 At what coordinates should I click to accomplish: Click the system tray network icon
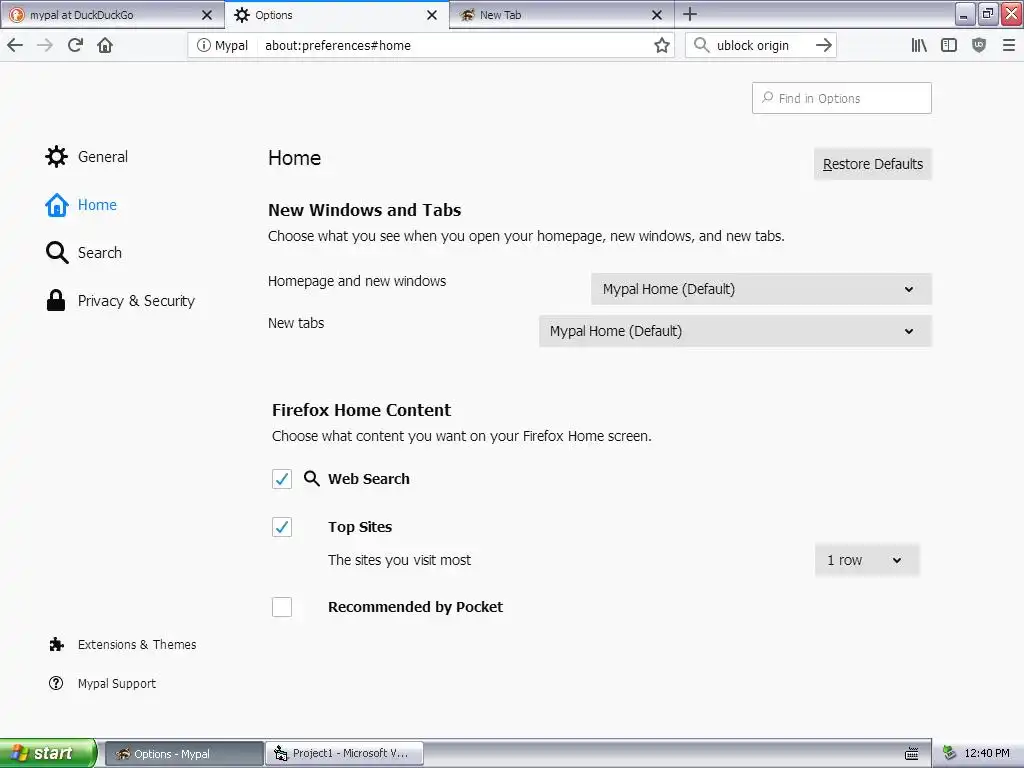pyautogui.click(x=950, y=754)
